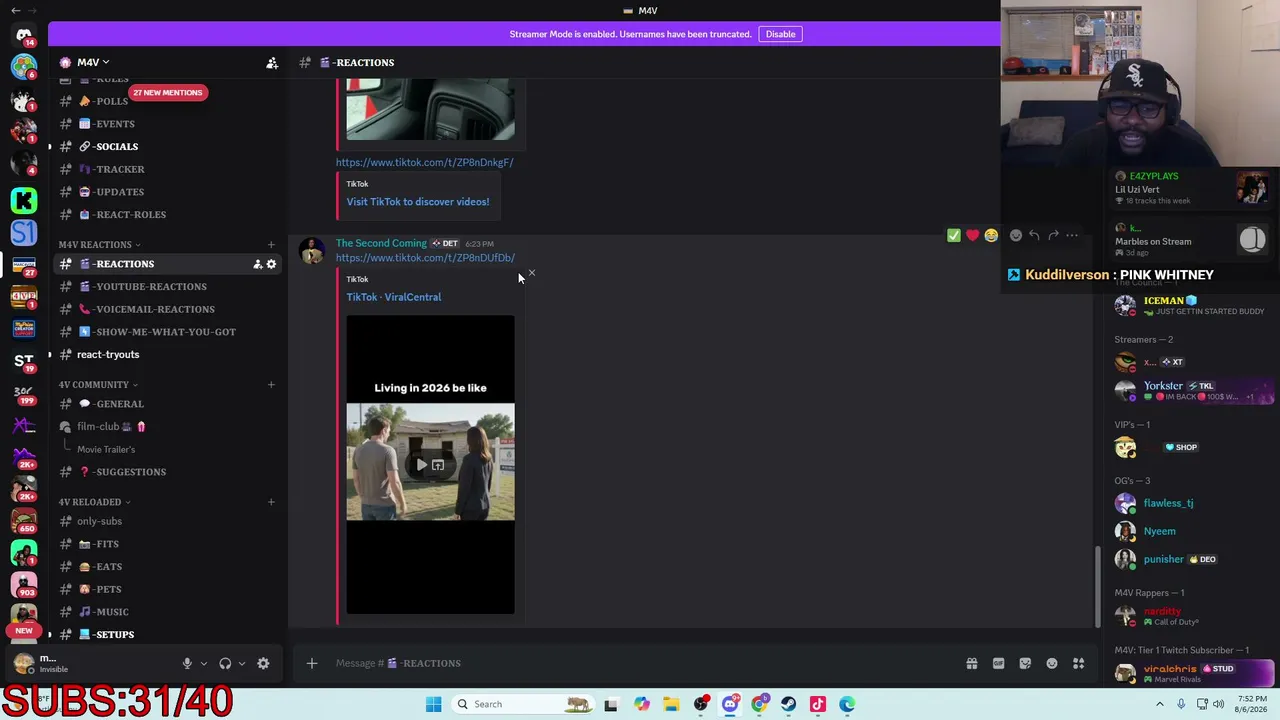Create a channel in 4V COMMUNITY
1280x720 pixels.
[271, 385]
